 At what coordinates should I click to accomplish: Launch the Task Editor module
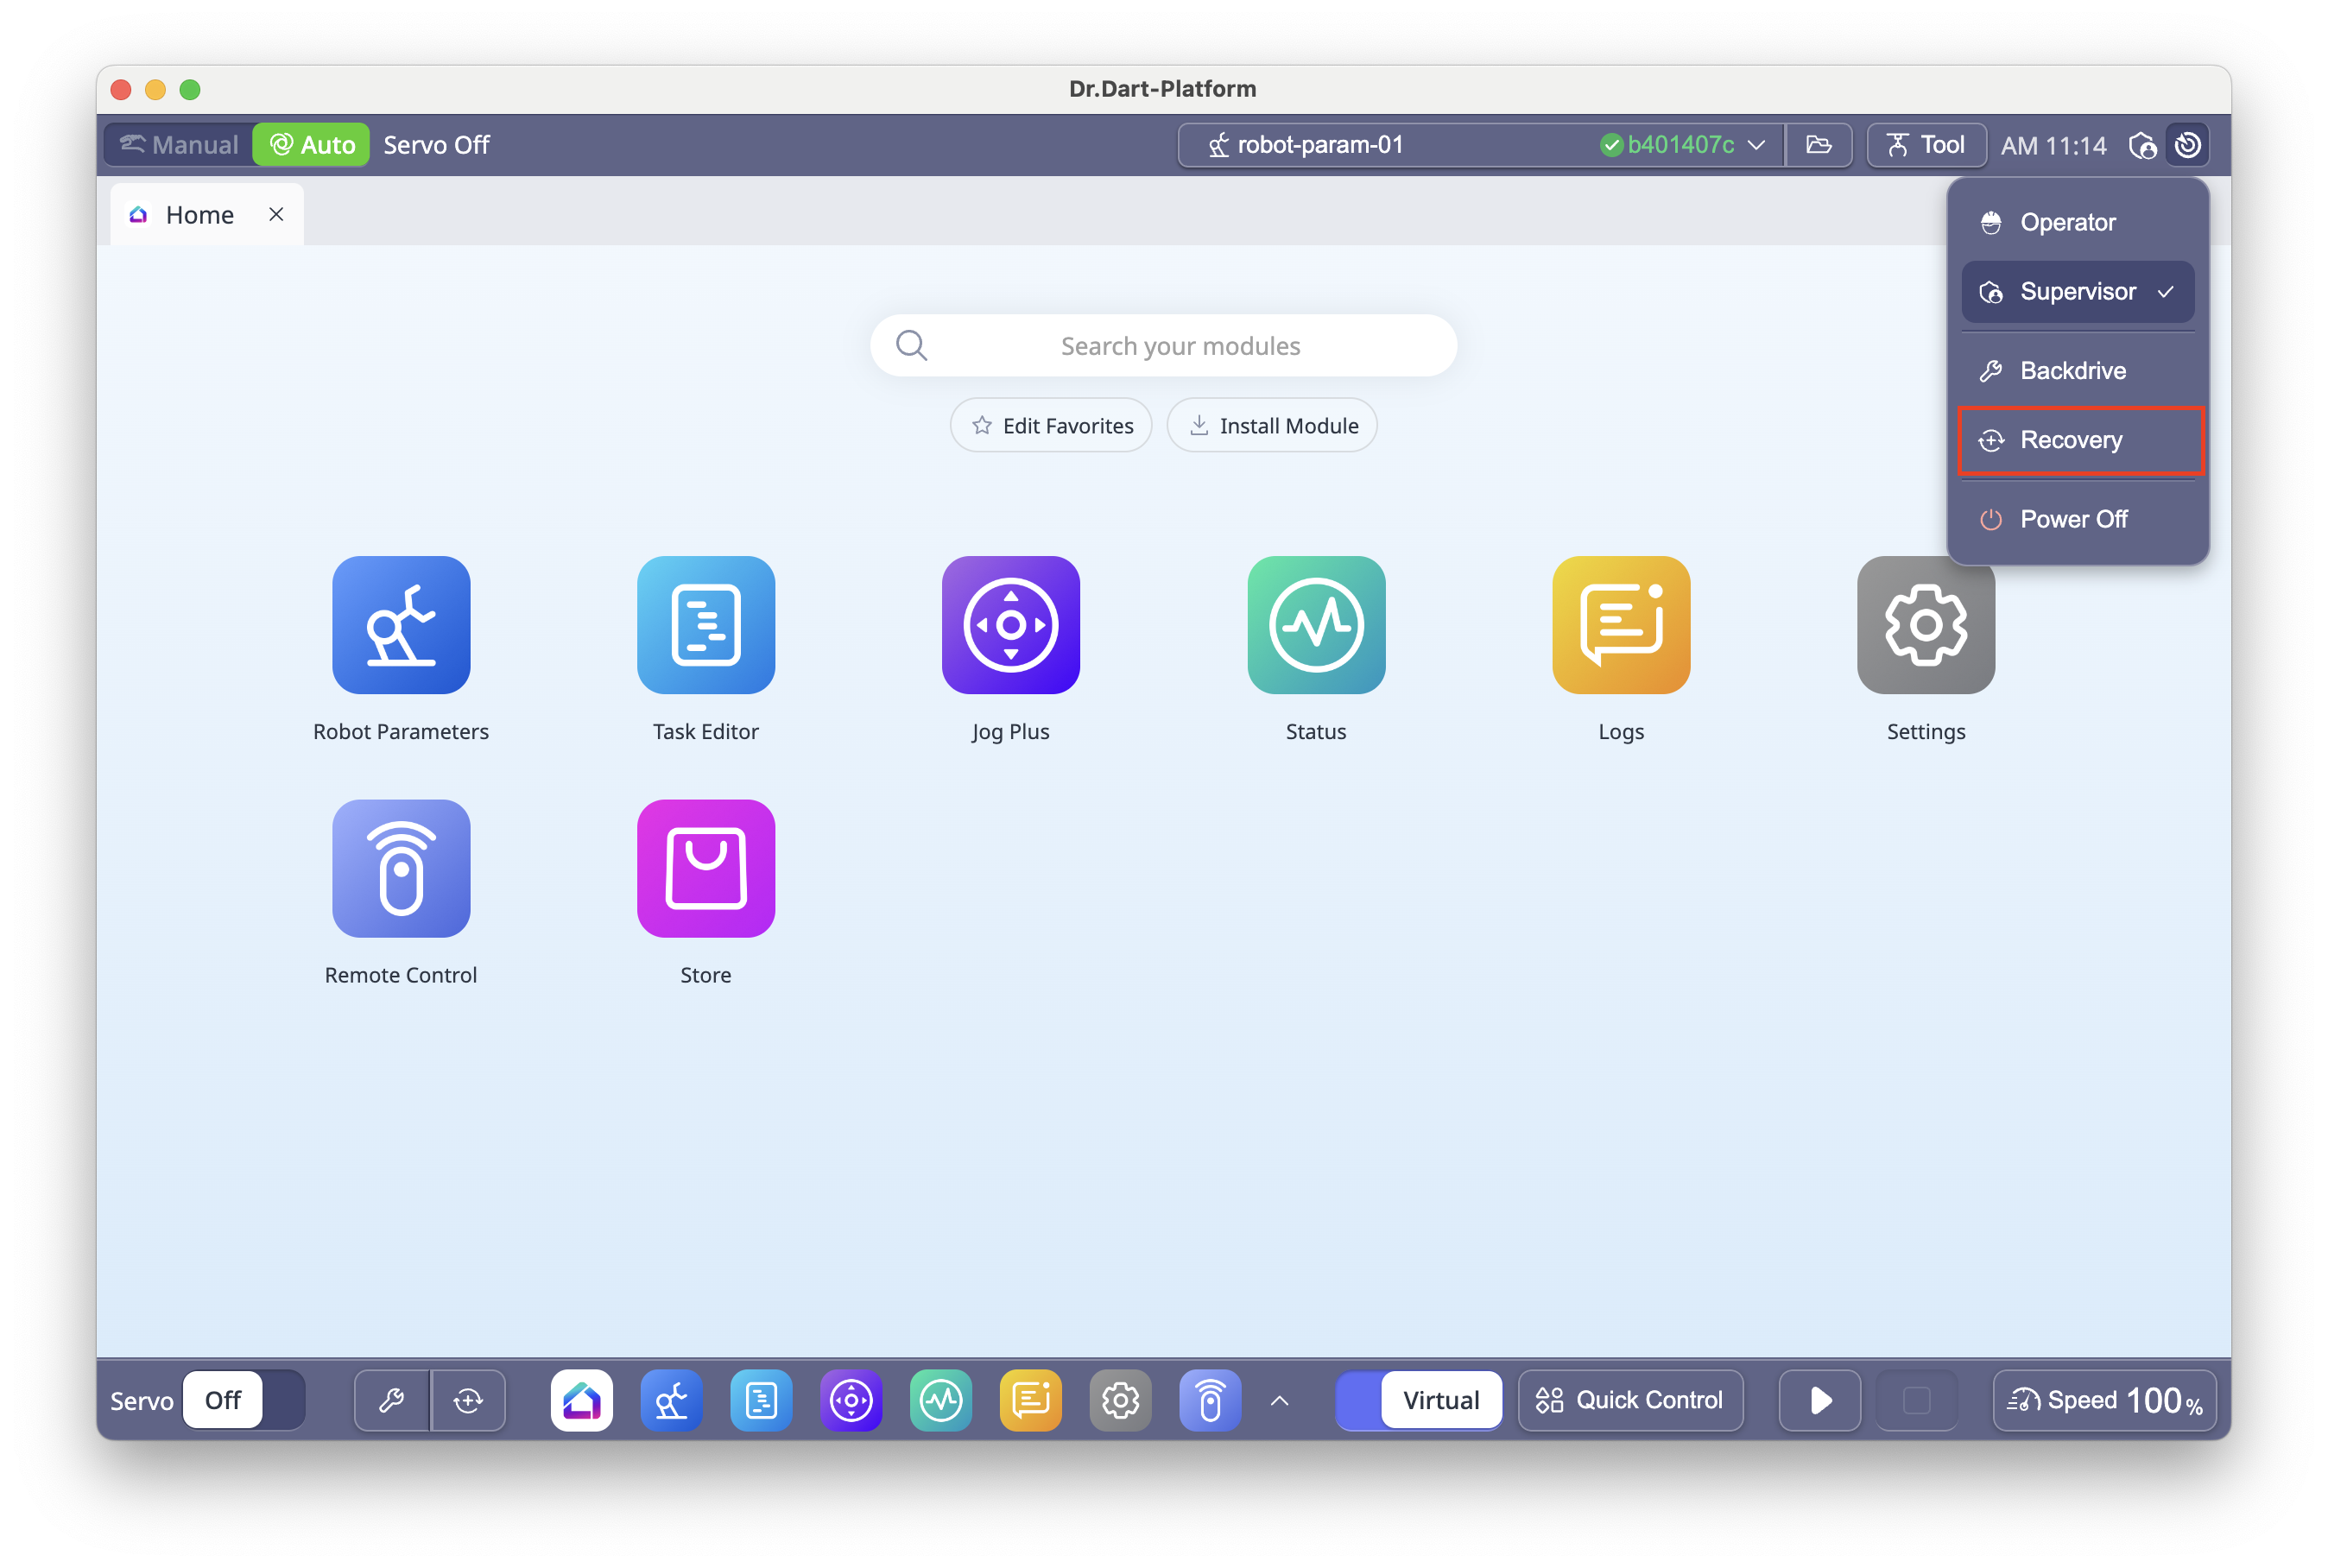coord(706,625)
